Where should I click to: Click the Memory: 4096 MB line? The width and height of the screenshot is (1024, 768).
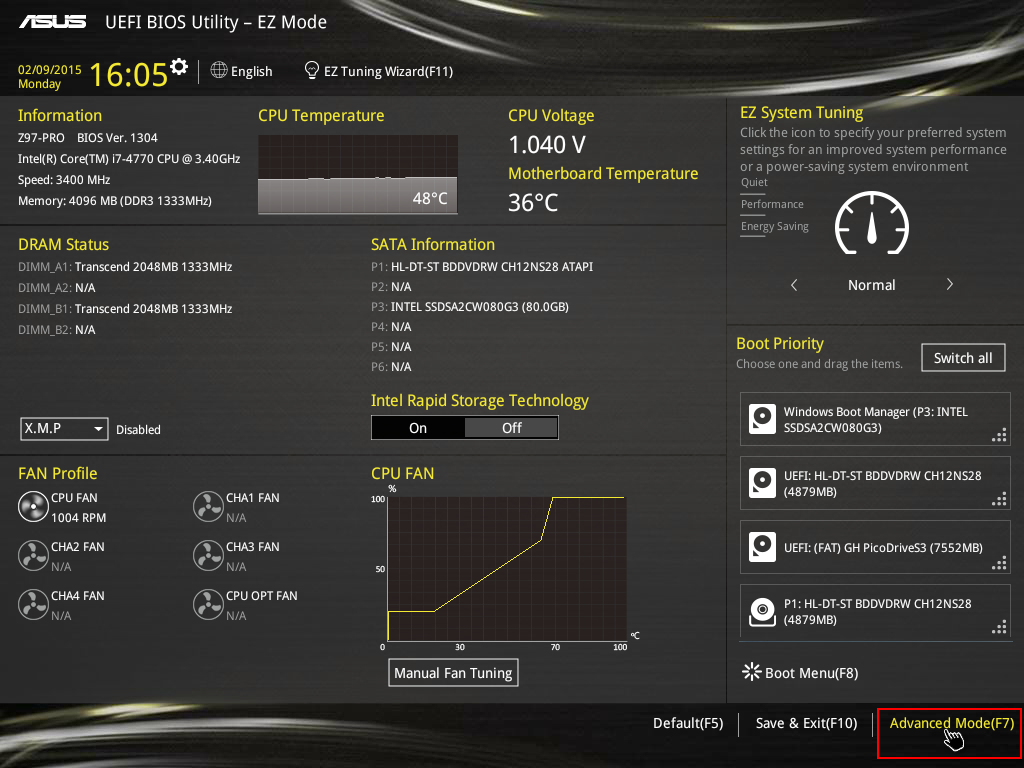[114, 200]
